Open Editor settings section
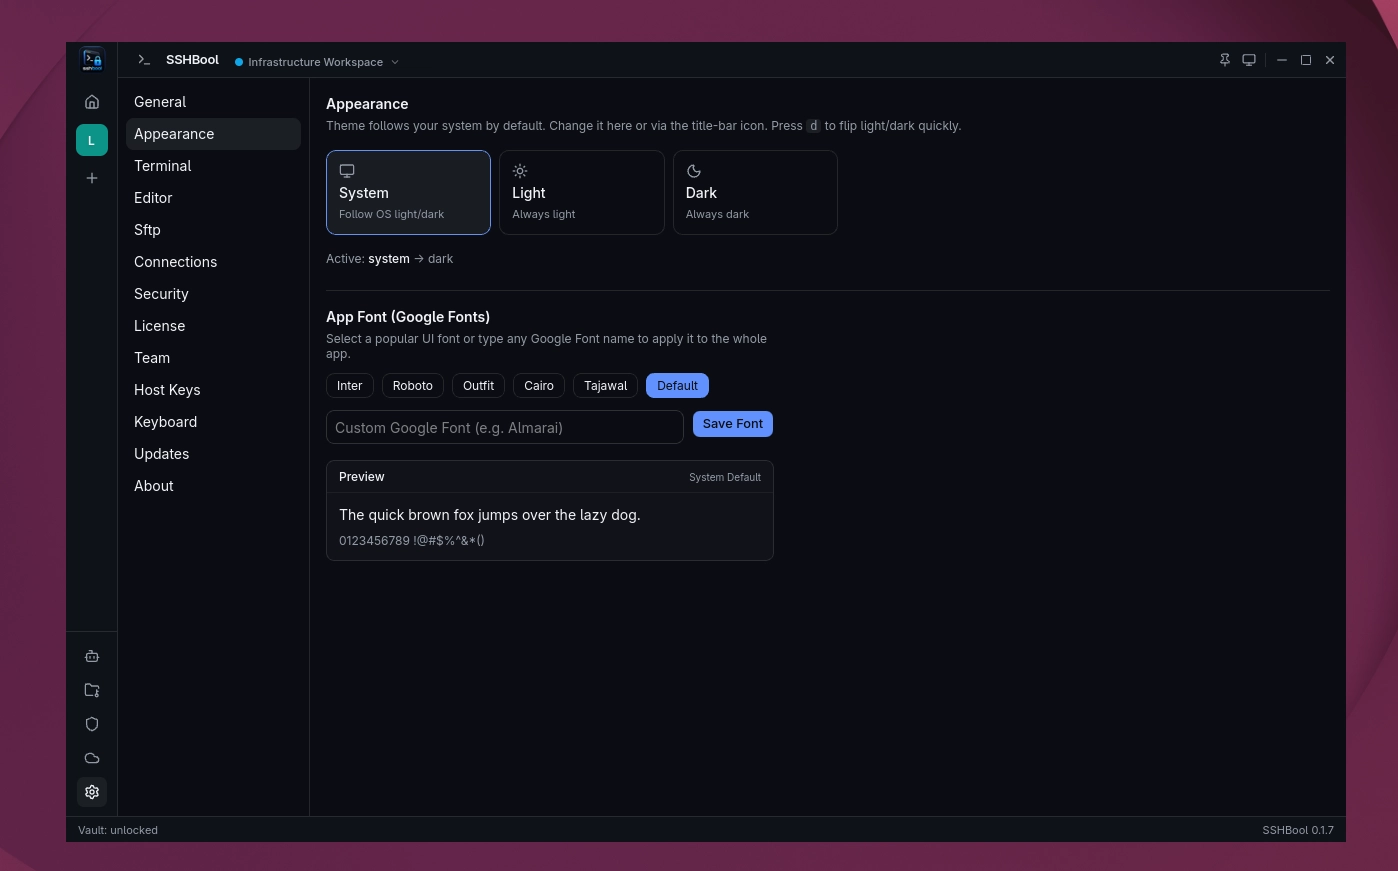 point(213,198)
